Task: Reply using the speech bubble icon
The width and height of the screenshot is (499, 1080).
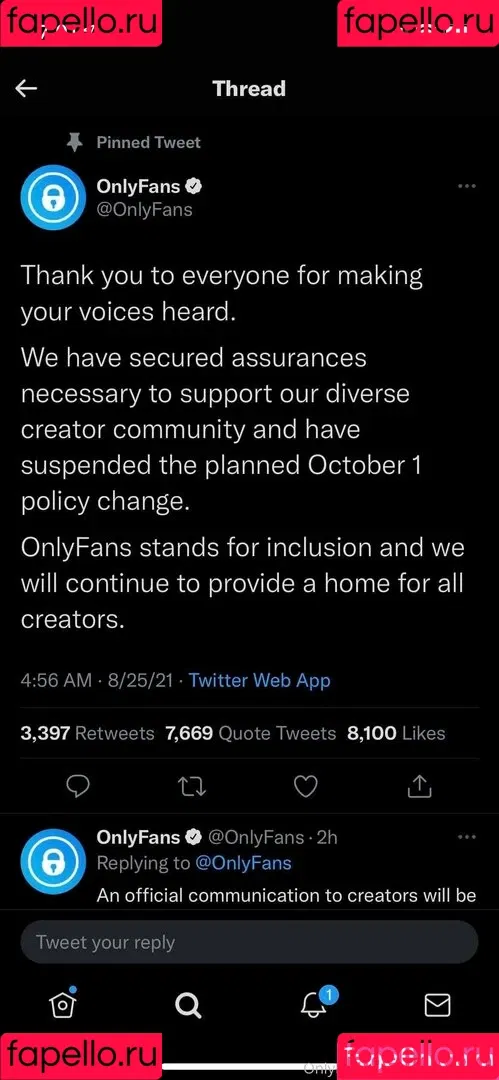Action: [x=79, y=787]
